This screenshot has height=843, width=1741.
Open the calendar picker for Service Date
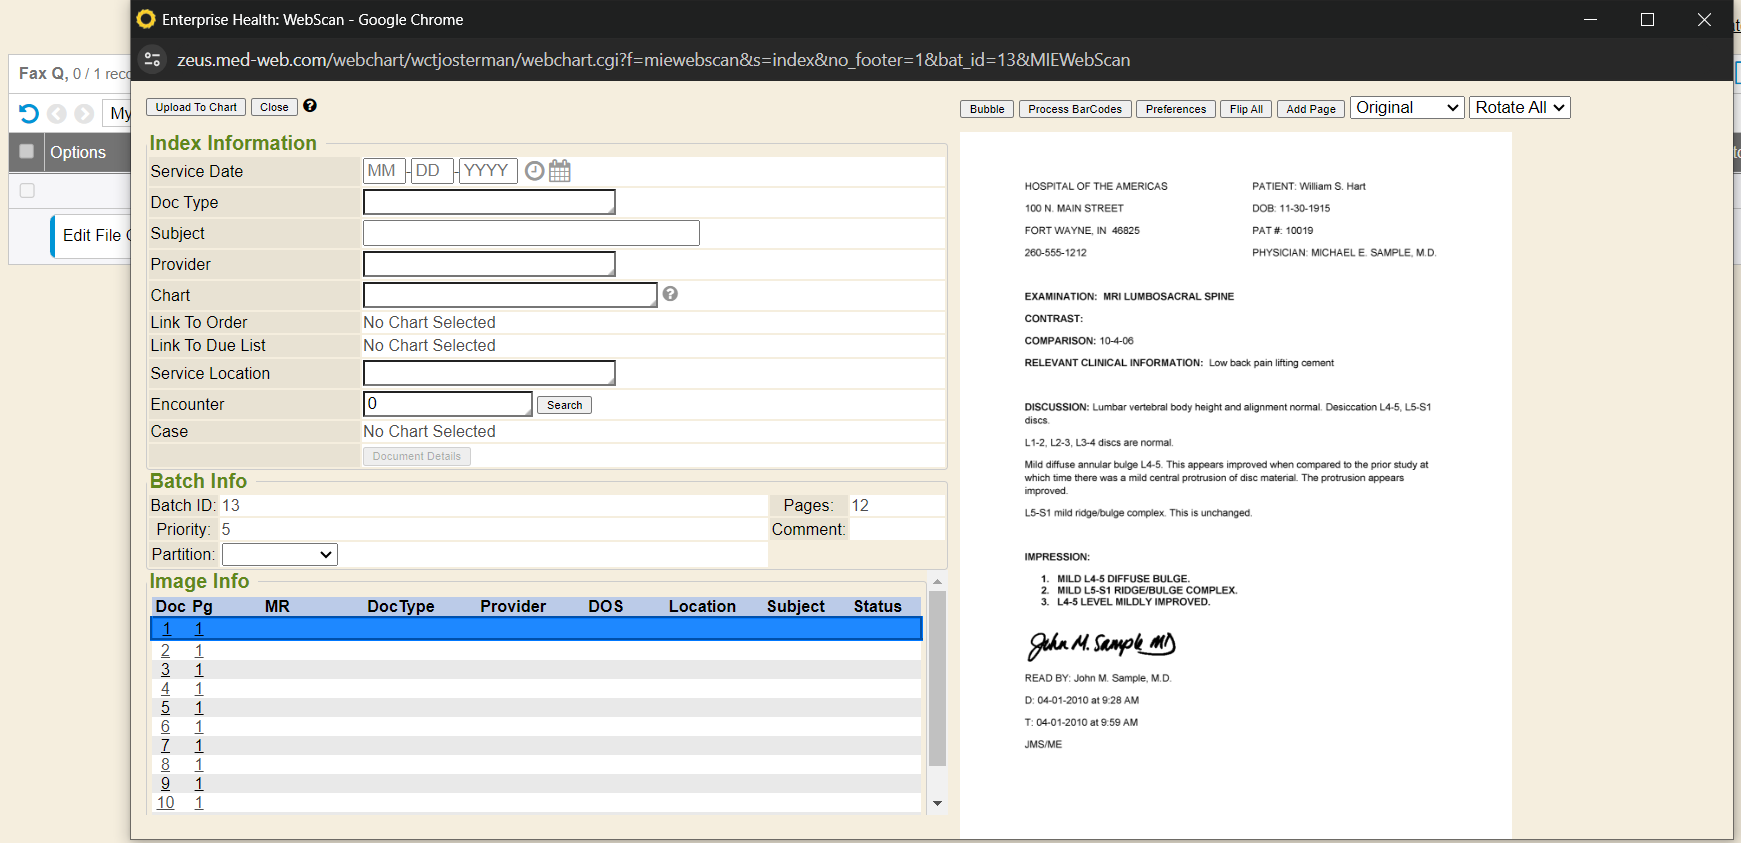coord(560,171)
